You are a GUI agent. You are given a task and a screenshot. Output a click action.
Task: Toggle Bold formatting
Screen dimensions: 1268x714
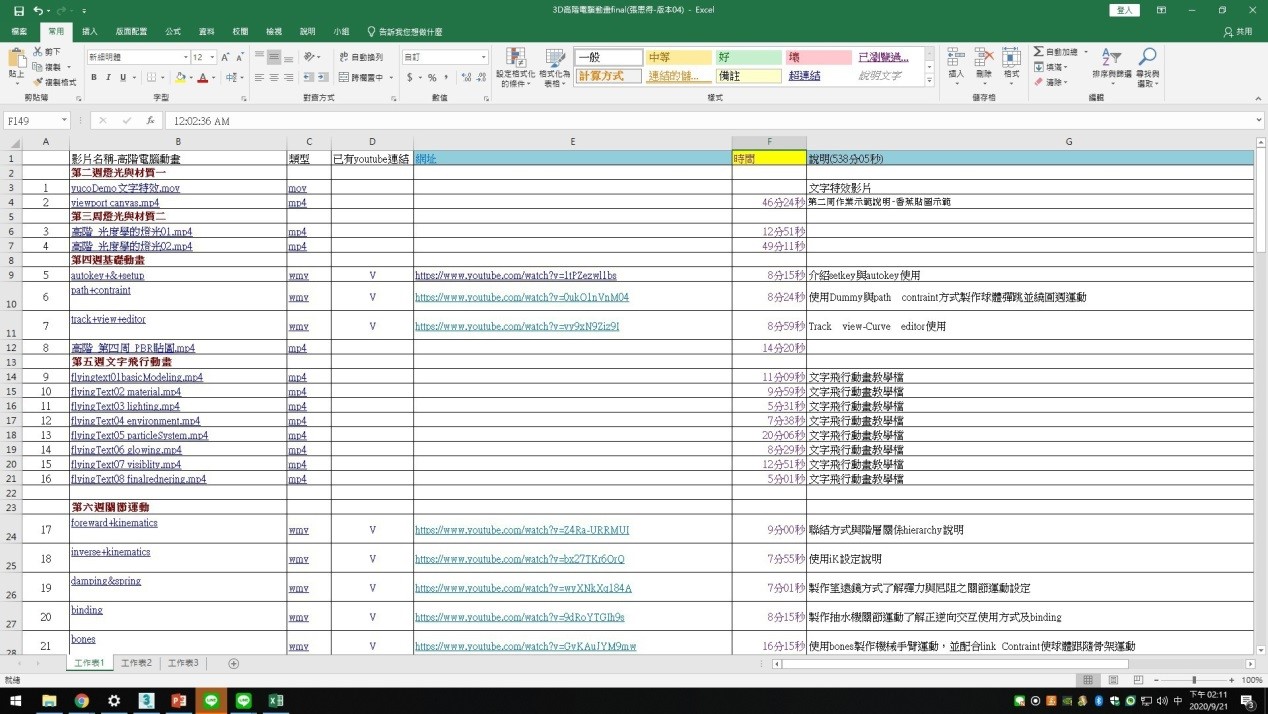(x=95, y=77)
